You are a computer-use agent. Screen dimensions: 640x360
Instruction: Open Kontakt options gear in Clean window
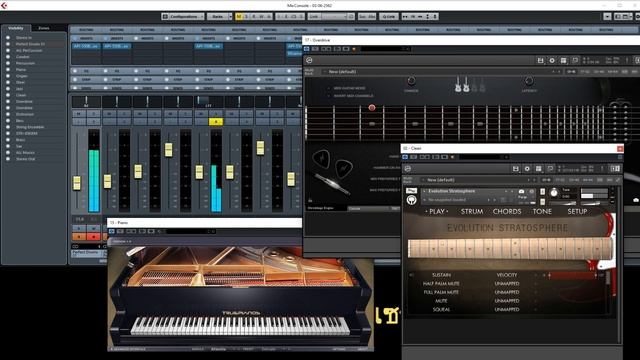point(527,169)
